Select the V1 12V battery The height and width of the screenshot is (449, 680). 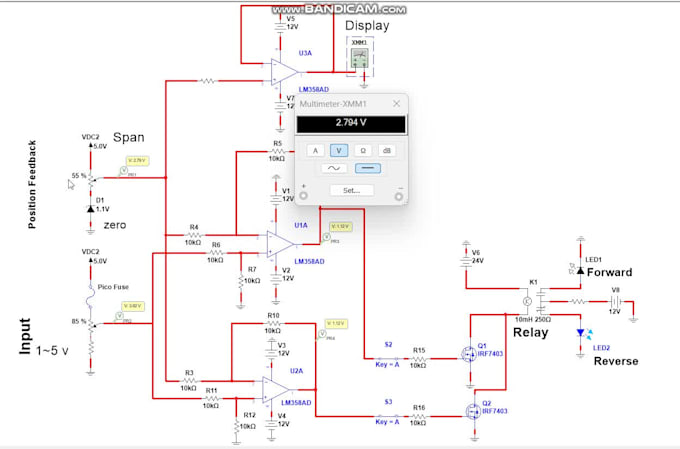pyautogui.click(x=276, y=199)
